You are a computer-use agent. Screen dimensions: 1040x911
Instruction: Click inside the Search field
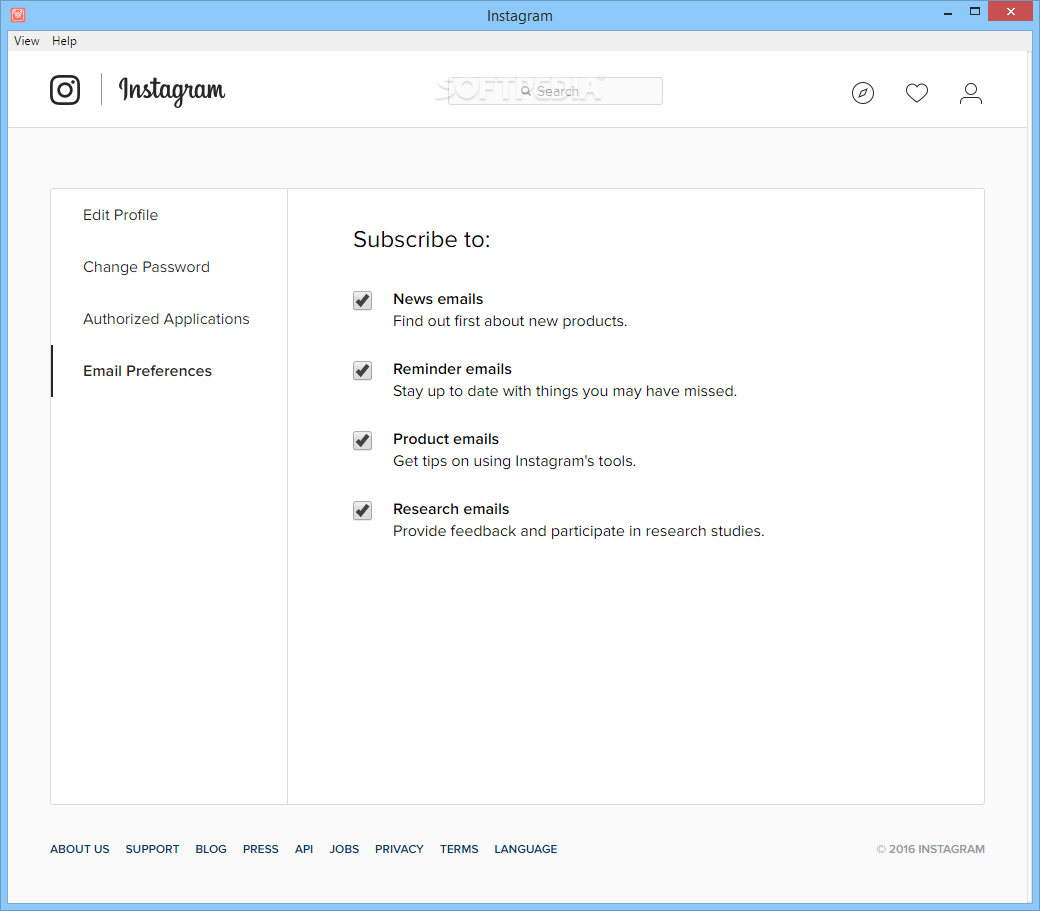[x=555, y=91]
